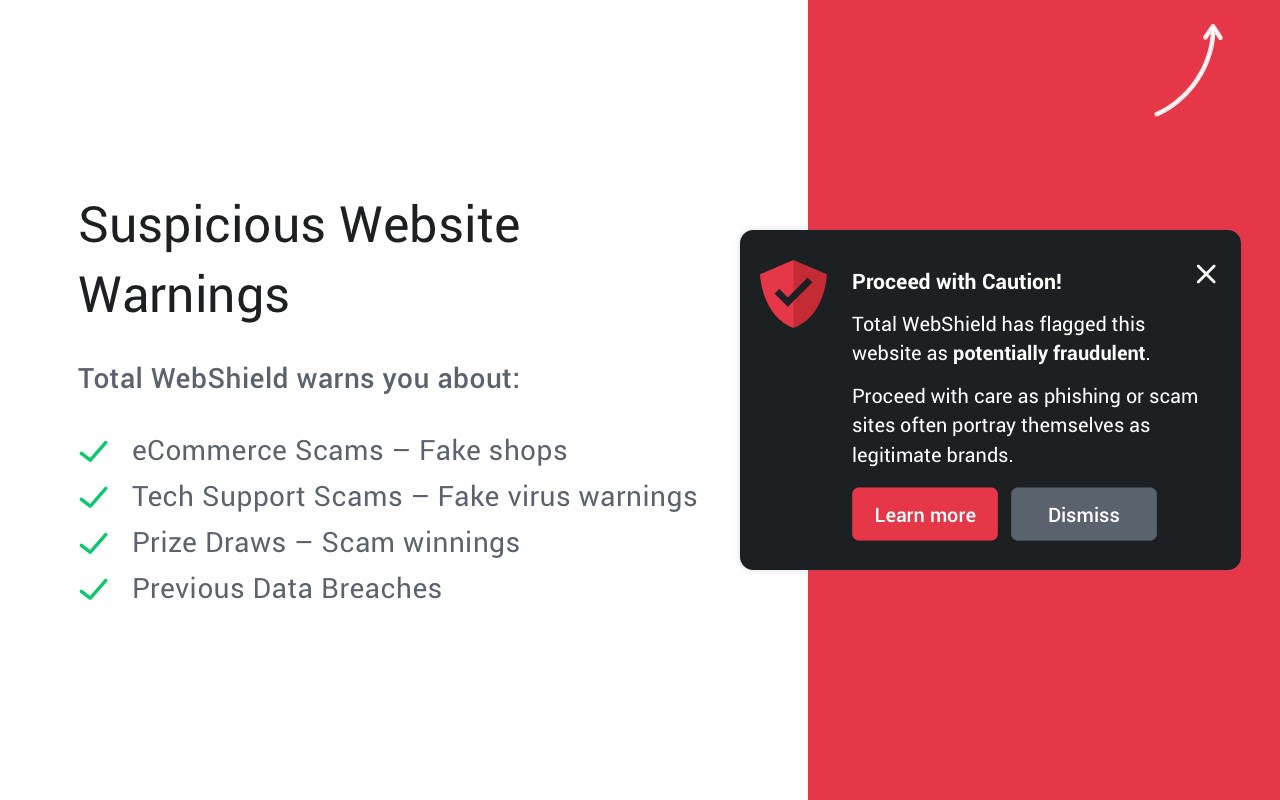This screenshot has height=800, width=1280.
Task: Click the Previous Data Breaches text
Action: click(287, 589)
